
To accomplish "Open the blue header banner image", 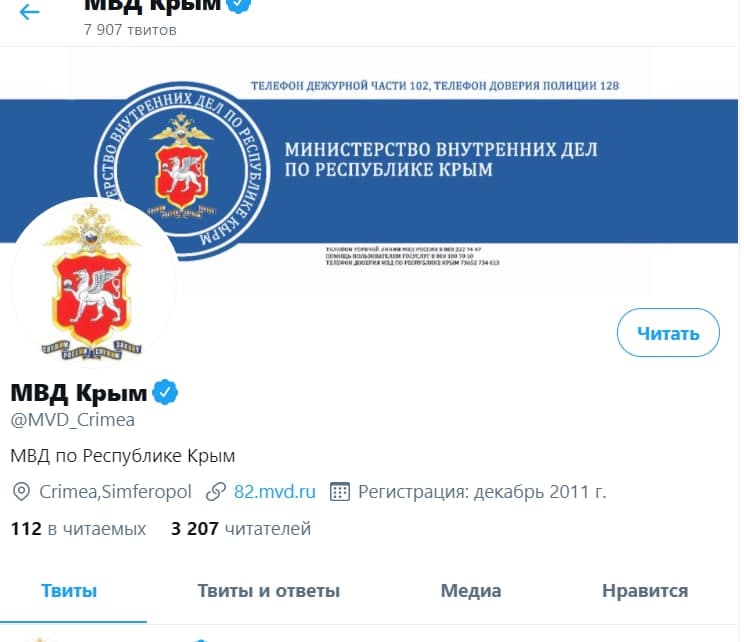I will pyautogui.click(x=369, y=171).
